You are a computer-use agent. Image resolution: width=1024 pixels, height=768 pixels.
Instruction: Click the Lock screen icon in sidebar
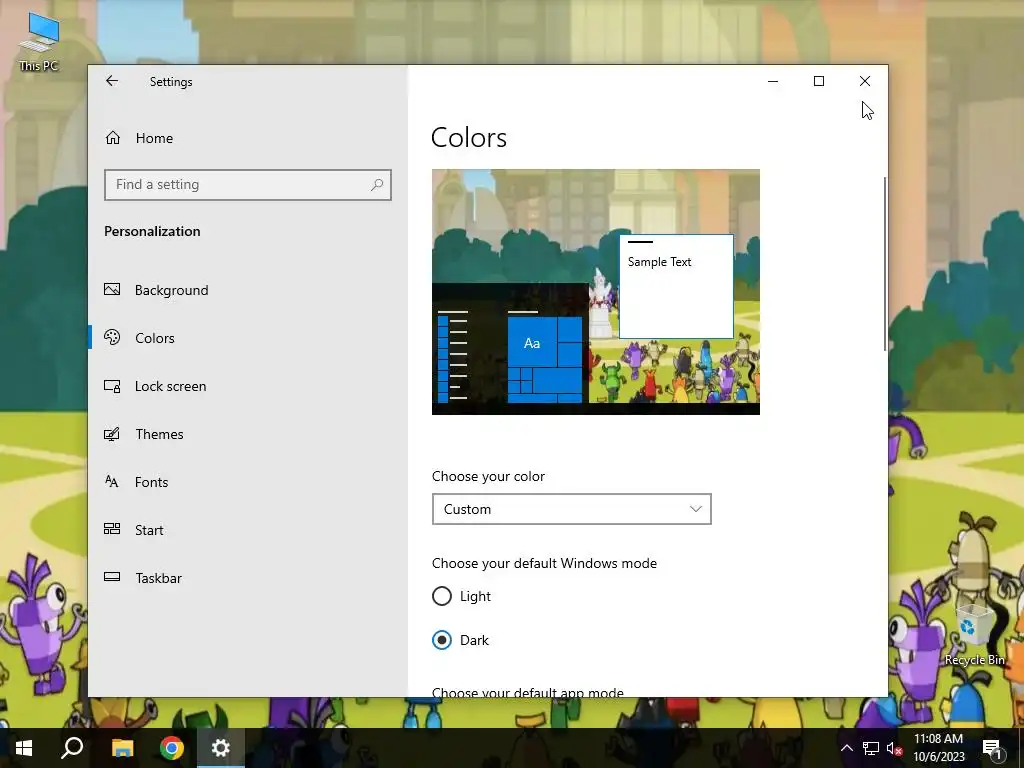112,386
